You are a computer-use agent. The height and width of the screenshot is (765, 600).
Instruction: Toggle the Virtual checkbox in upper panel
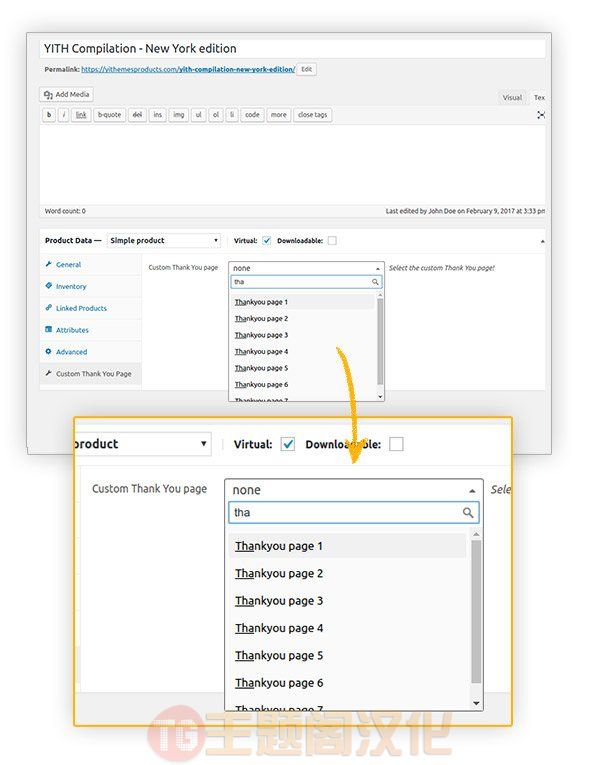pyautogui.click(x=267, y=241)
